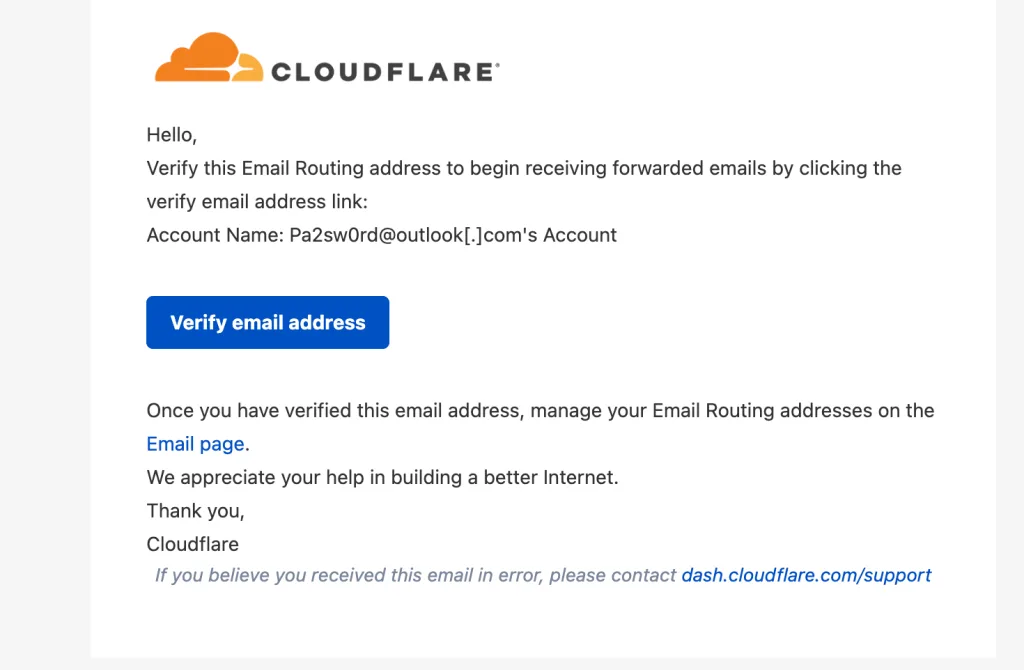Click the Thank you closing line
Screen dimensions: 1024x670
coord(194,510)
